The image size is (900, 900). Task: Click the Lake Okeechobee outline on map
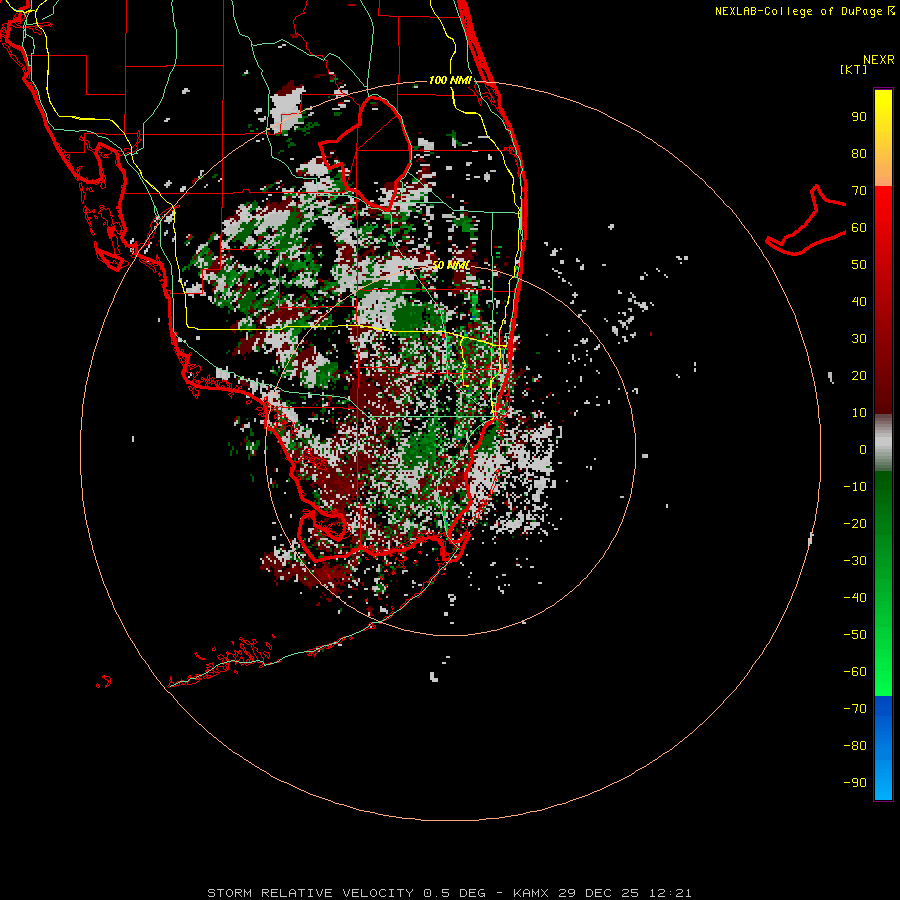click(365, 154)
